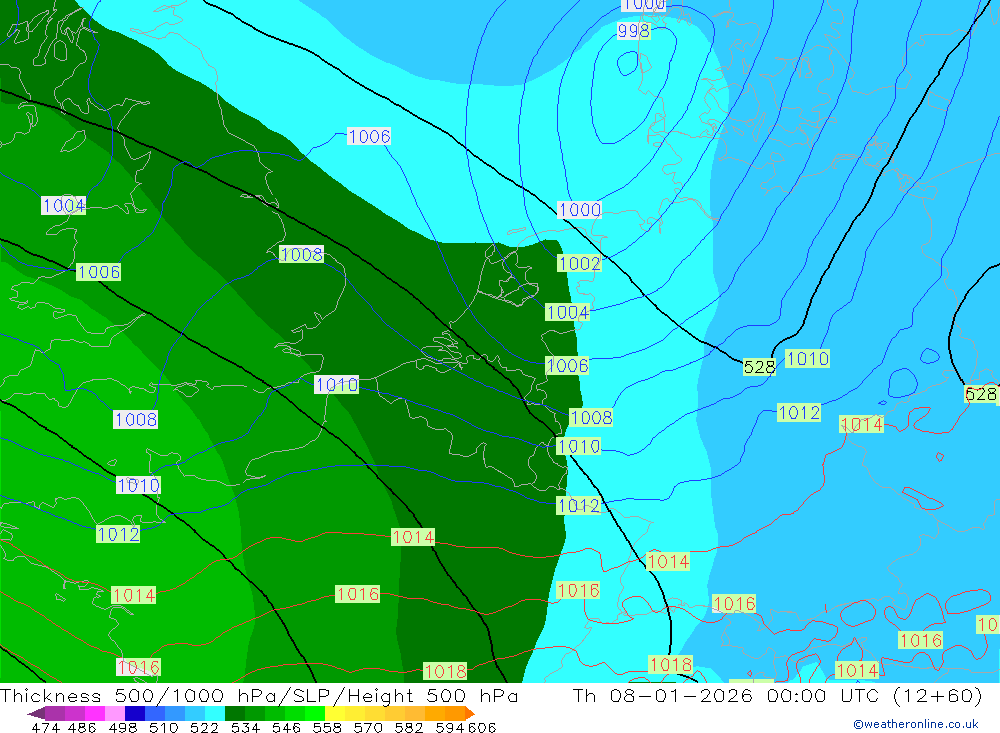The image size is (1000, 733).
Task: Click the legend value 606
Action: 482,727
